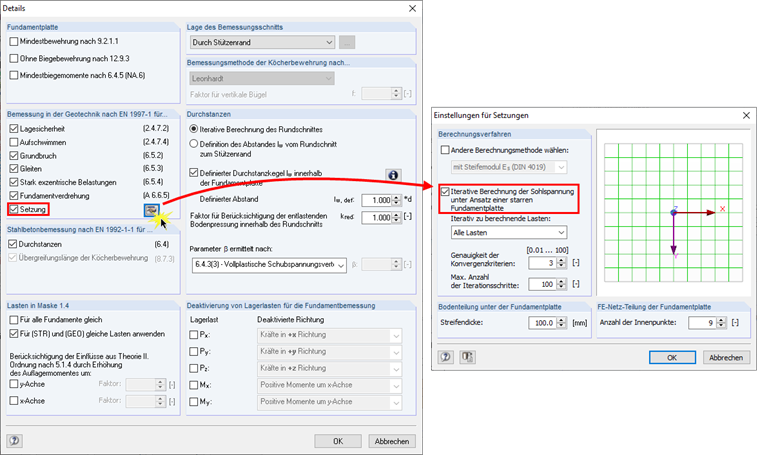Click Max. Anzahl der Iterationsschritte field

click(x=543, y=284)
